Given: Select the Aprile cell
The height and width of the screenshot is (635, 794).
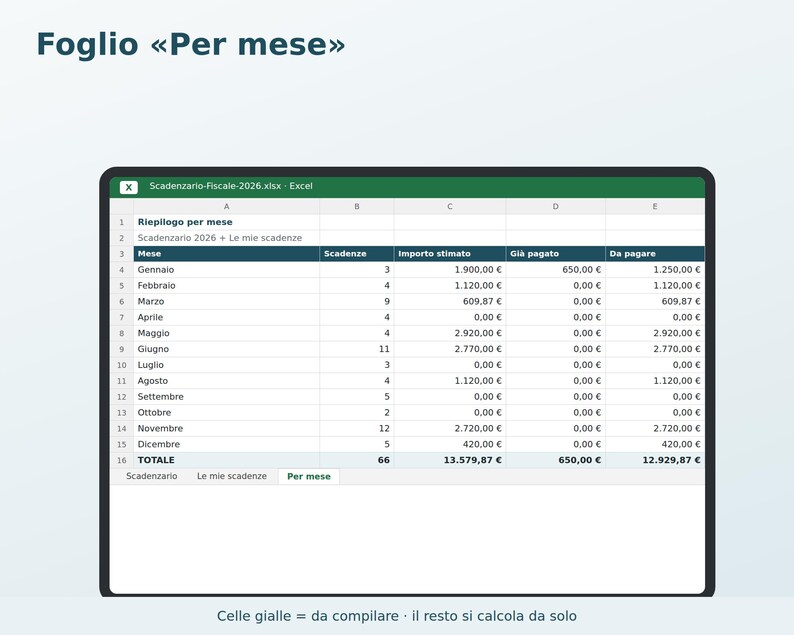Looking at the screenshot, I should pos(226,318).
